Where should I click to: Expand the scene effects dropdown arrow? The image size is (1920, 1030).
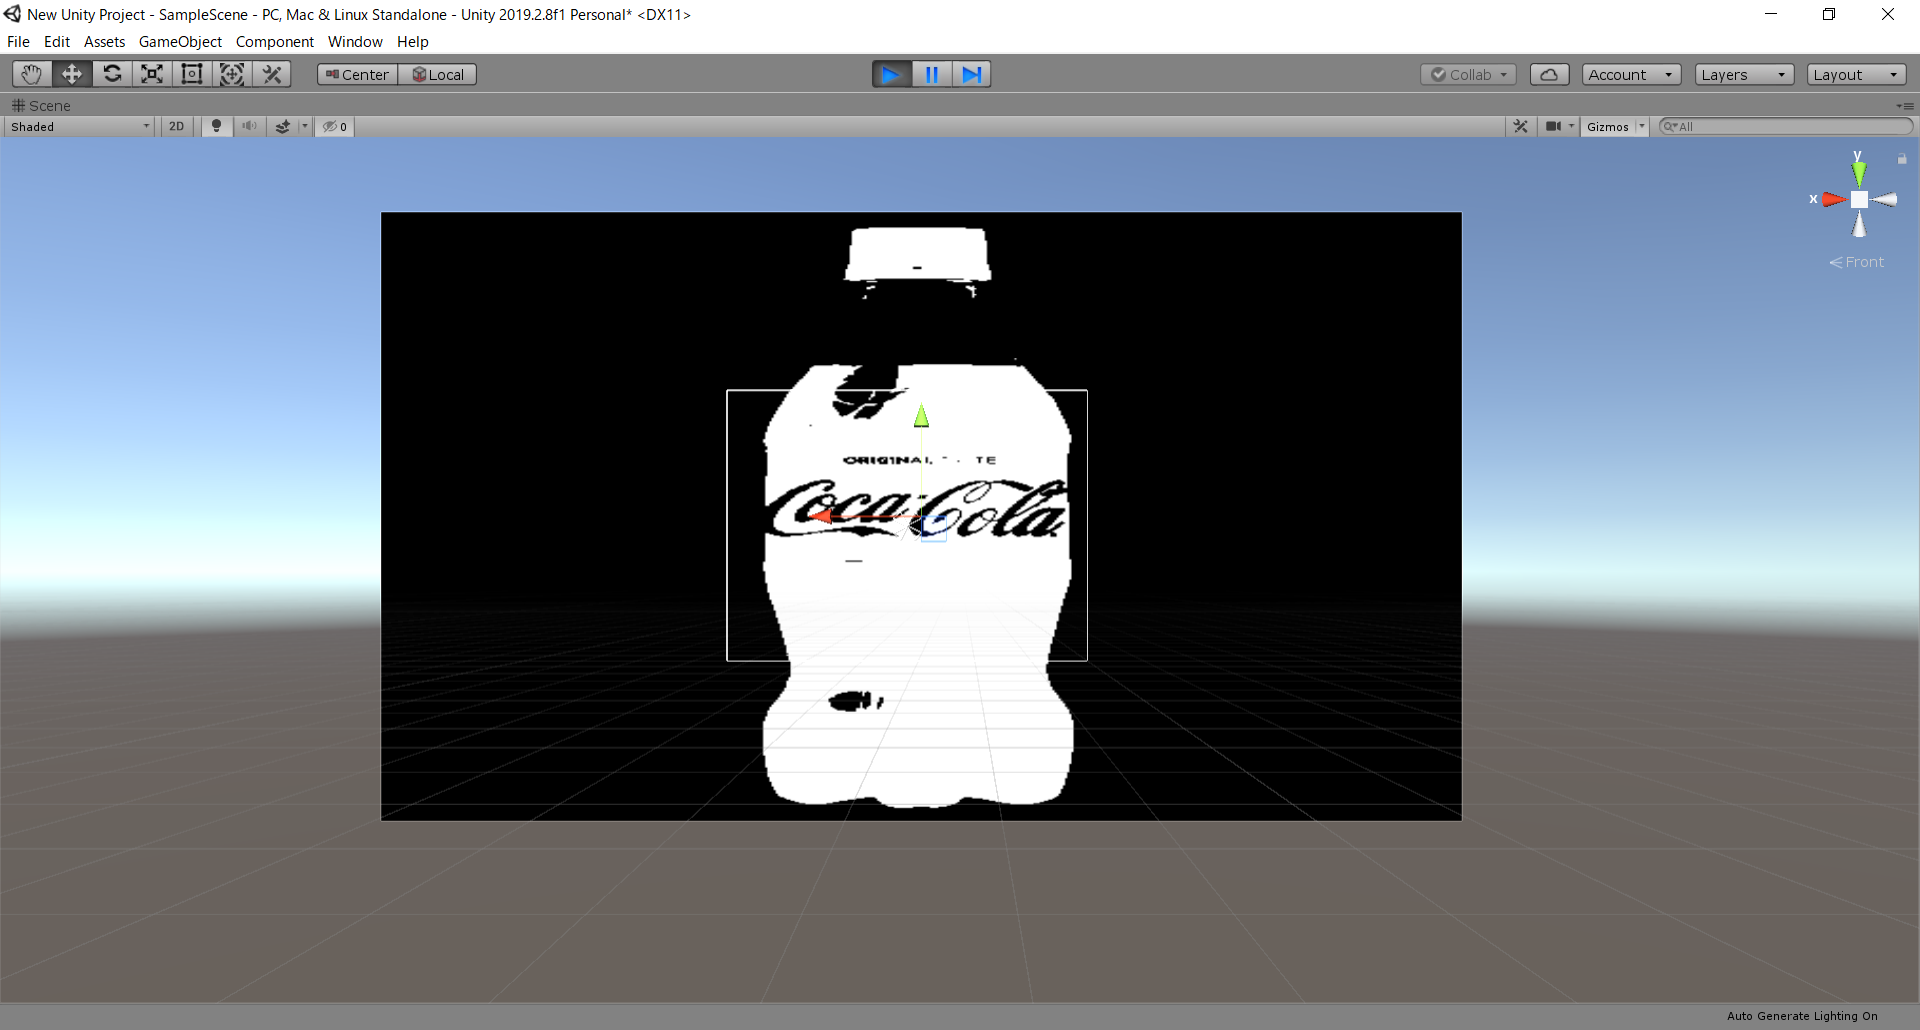pos(305,127)
